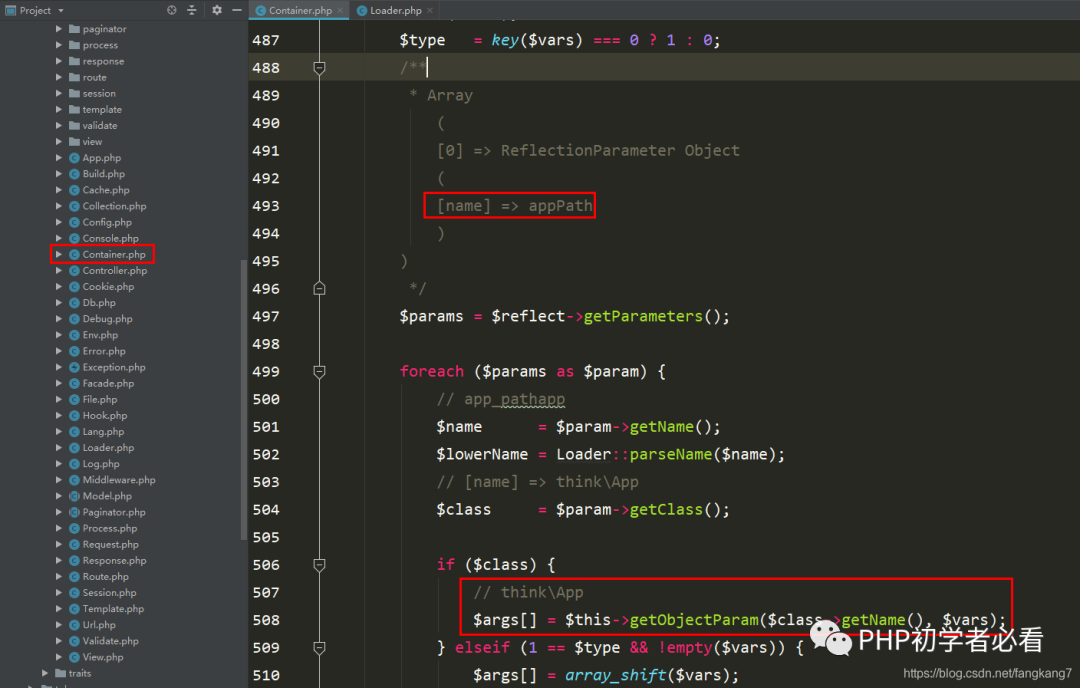Expand the route folder
Image resolution: width=1080 pixels, height=688 pixels.
pyautogui.click(x=59, y=77)
